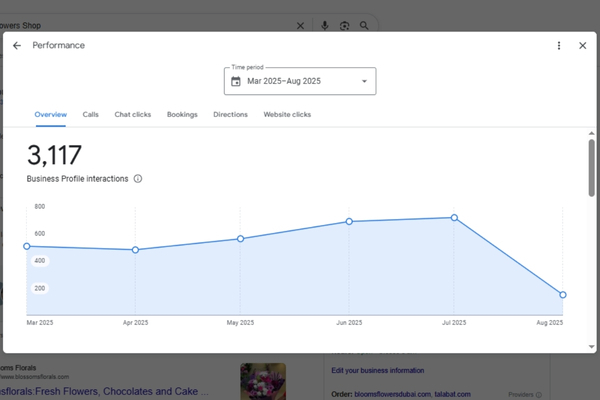600x400 pixels.
Task: Click the Aug 2025 data point on chart
Action: click(563, 295)
